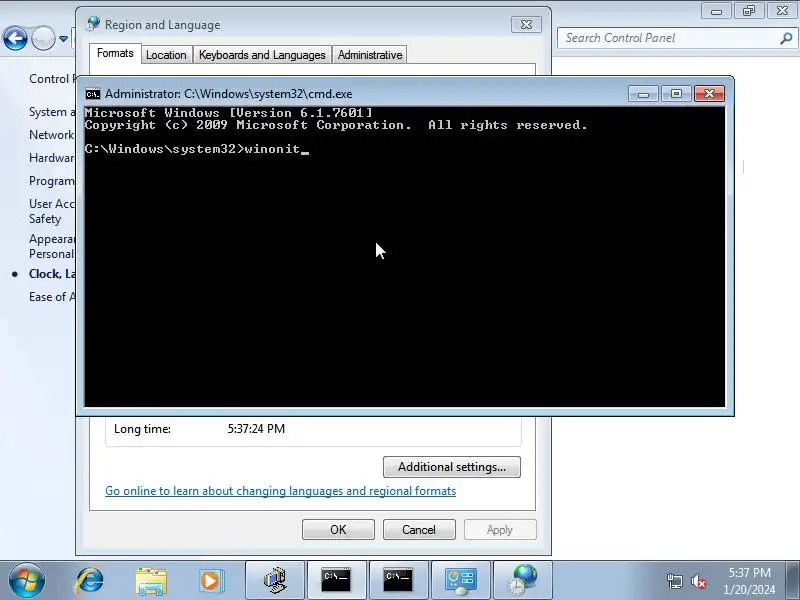Switch to the first cmd taskbar window
The height and width of the screenshot is (600, 800).
tap(336, 581)
